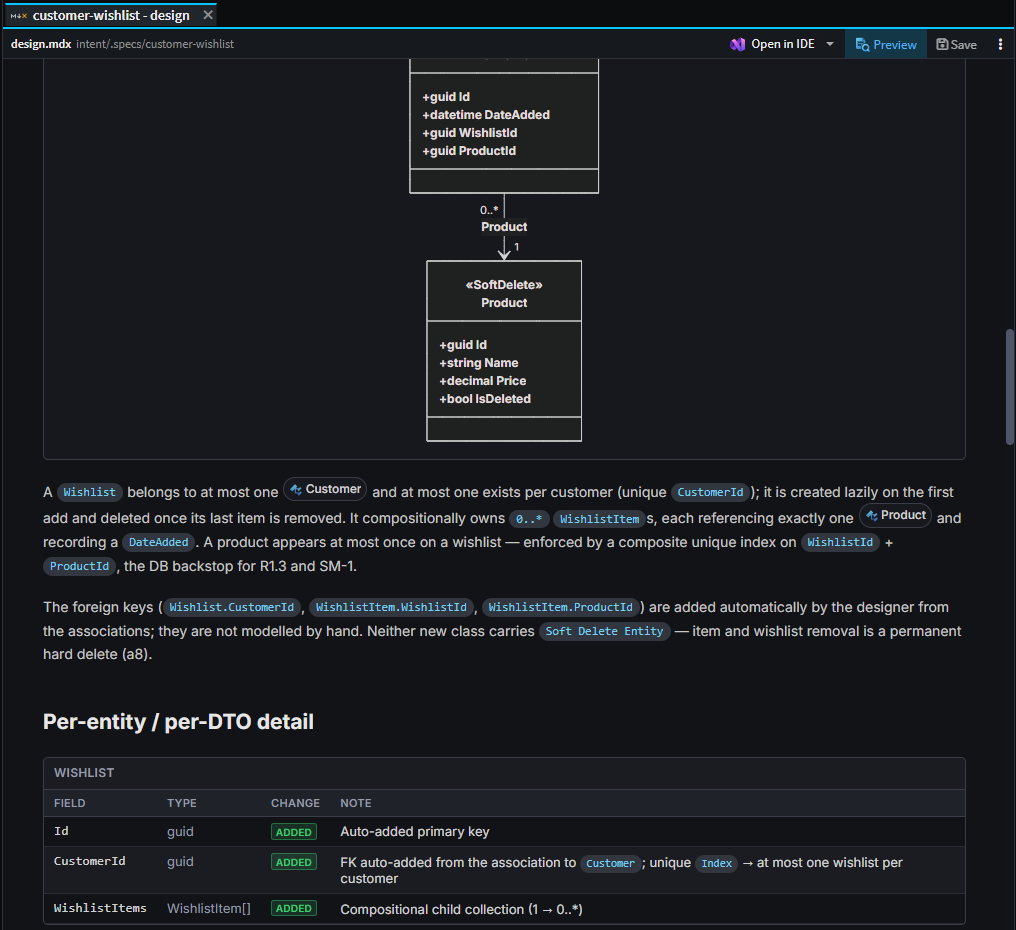Click the Wishlist code chip in first paragraph

click(x=89, y=493)
